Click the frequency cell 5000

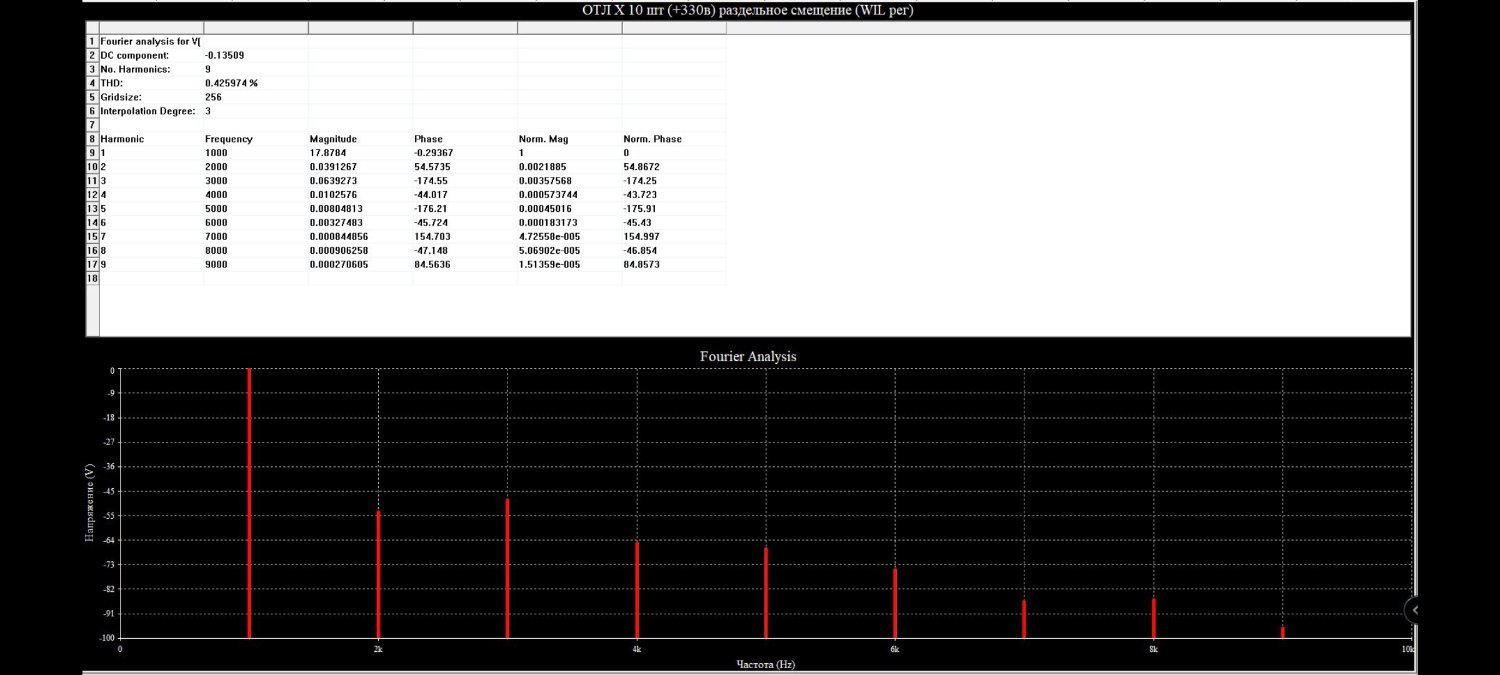(256, 209)
